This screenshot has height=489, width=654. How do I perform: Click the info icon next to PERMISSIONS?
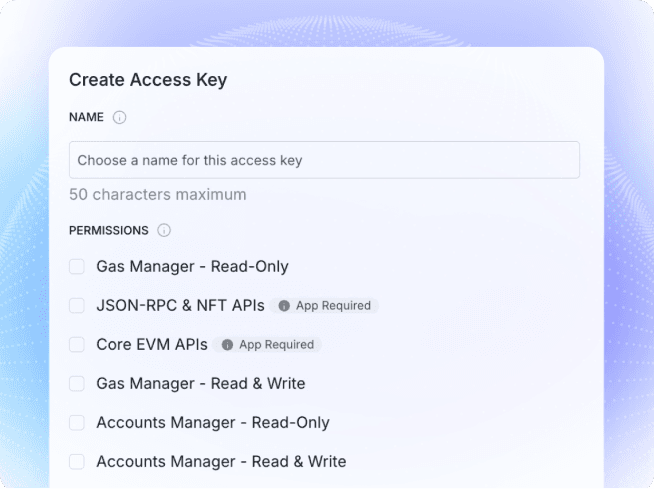[x=164, y=230]
